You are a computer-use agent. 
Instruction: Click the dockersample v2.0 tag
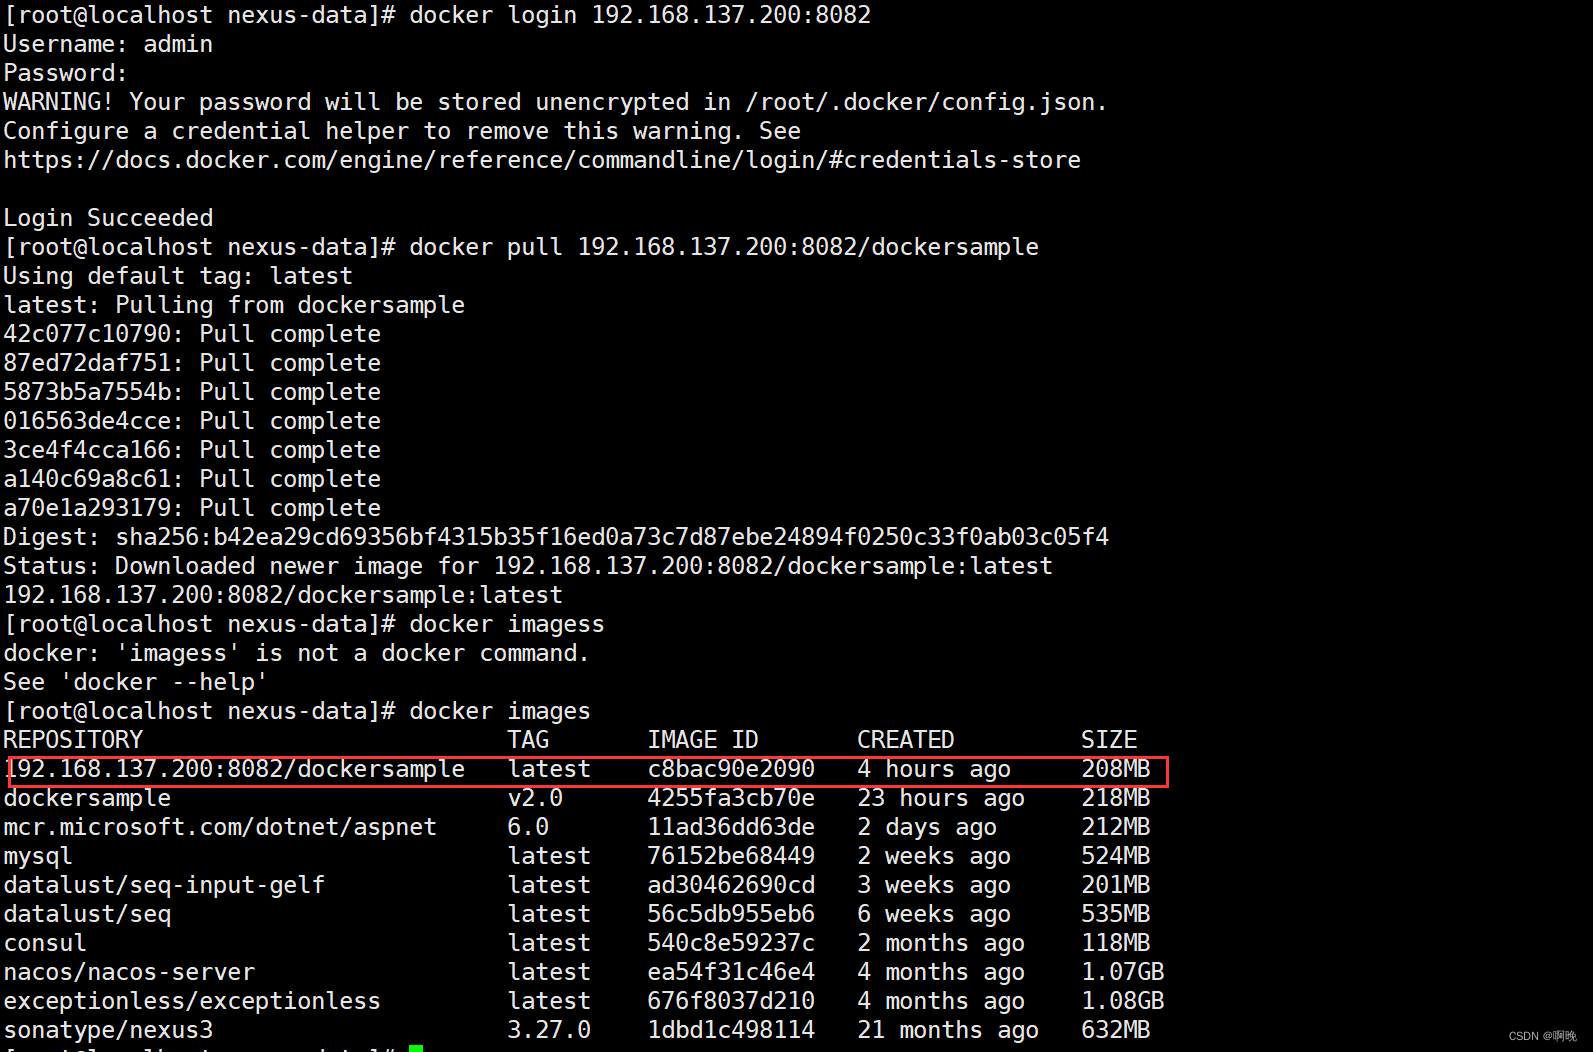[535, 798]
